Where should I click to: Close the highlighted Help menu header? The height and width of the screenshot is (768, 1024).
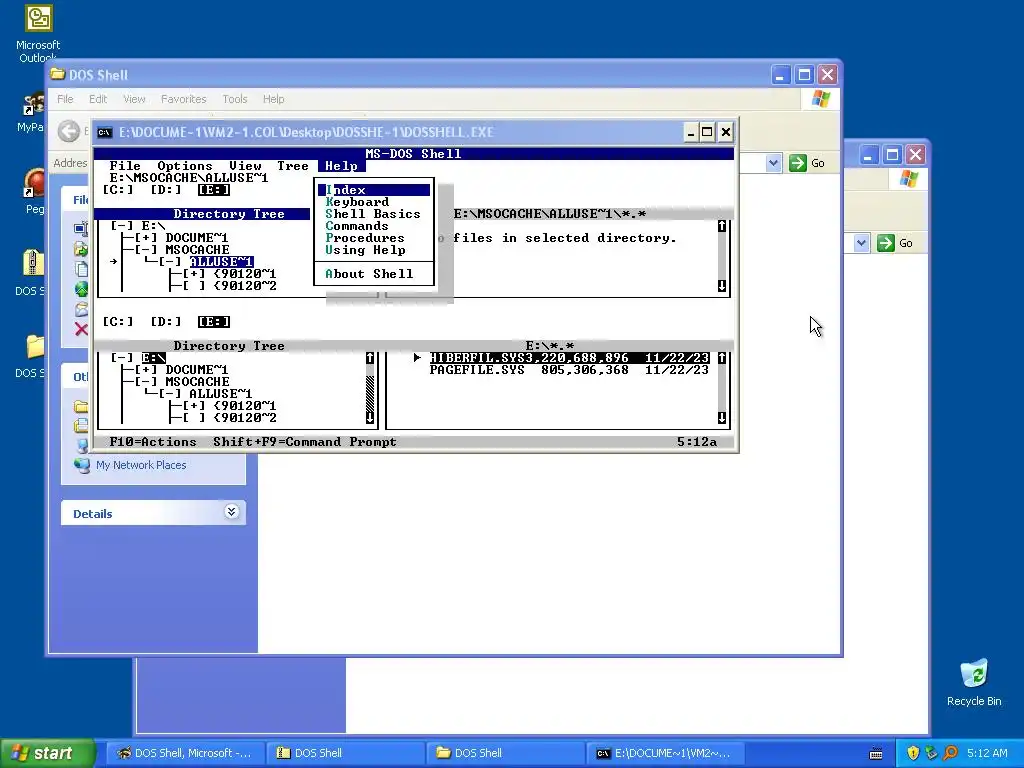(x=342, y=166)
